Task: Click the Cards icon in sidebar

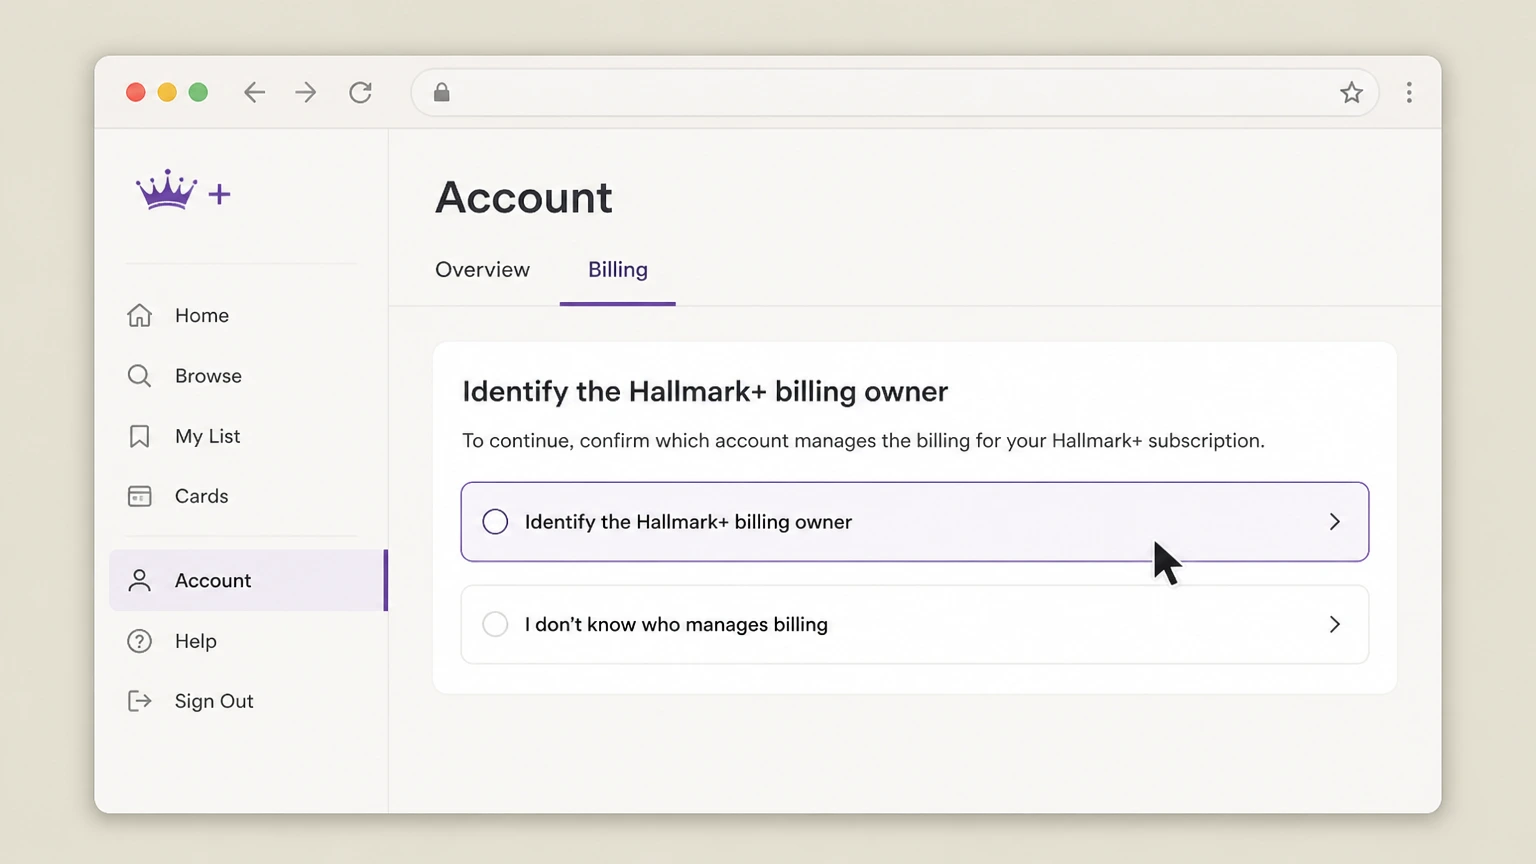Action: [139, 496]
